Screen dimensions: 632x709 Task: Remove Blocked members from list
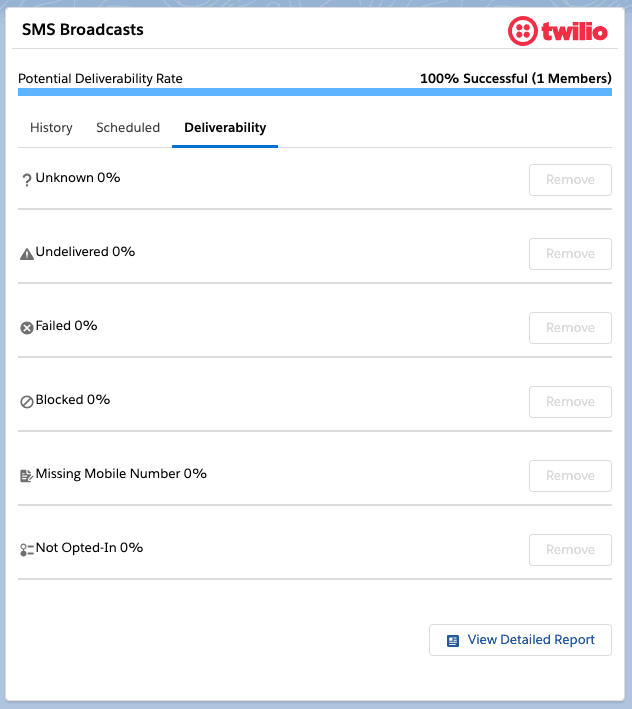click(570, 402)
